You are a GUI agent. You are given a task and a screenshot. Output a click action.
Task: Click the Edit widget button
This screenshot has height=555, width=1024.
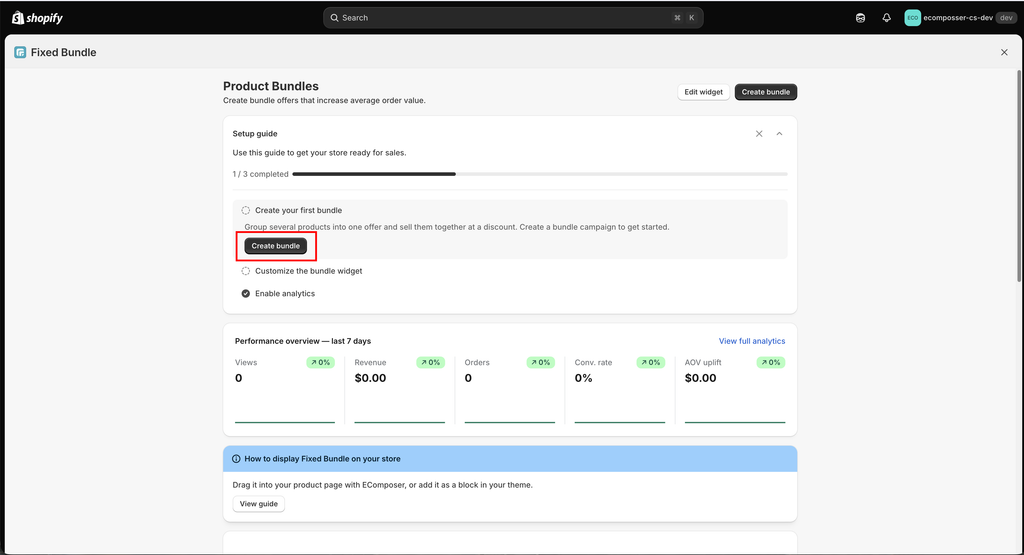(703, 92)
